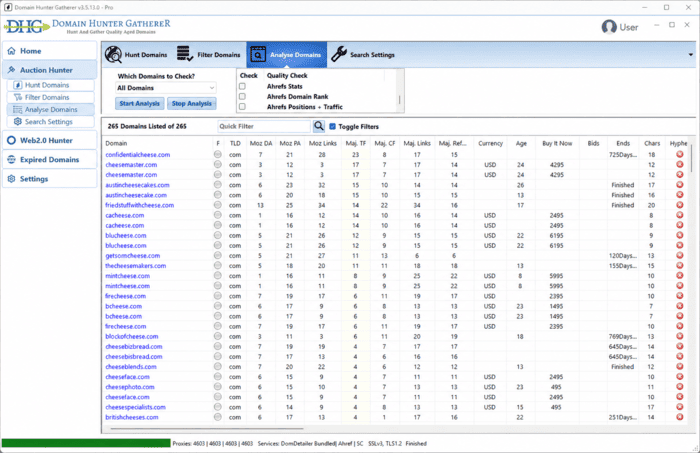The width and height of the screenshot is (700, 453).
Task: Click the Quick Filter input field
Action: coord(264,126)
